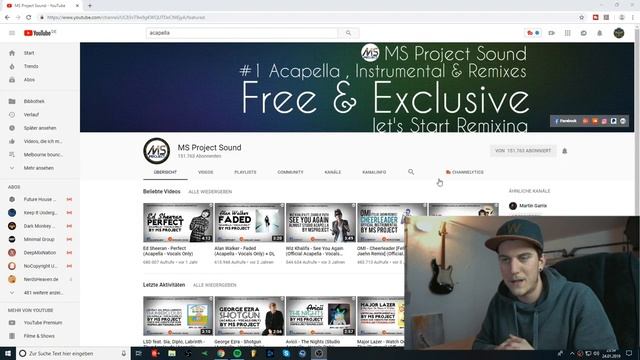The width and height of the screenshot is (640, 360).
Task: Open George Ezra Shotgun thumbnail
Action: 249,316
